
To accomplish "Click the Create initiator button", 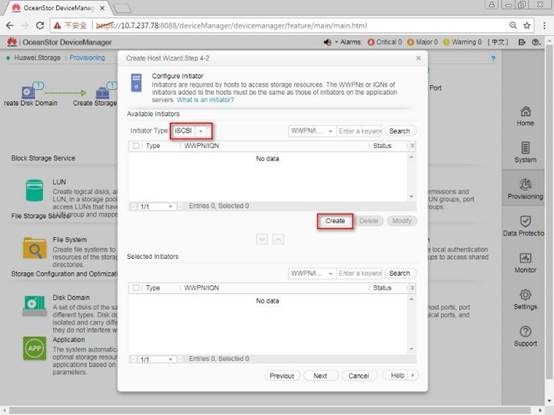I will [335, 221].
